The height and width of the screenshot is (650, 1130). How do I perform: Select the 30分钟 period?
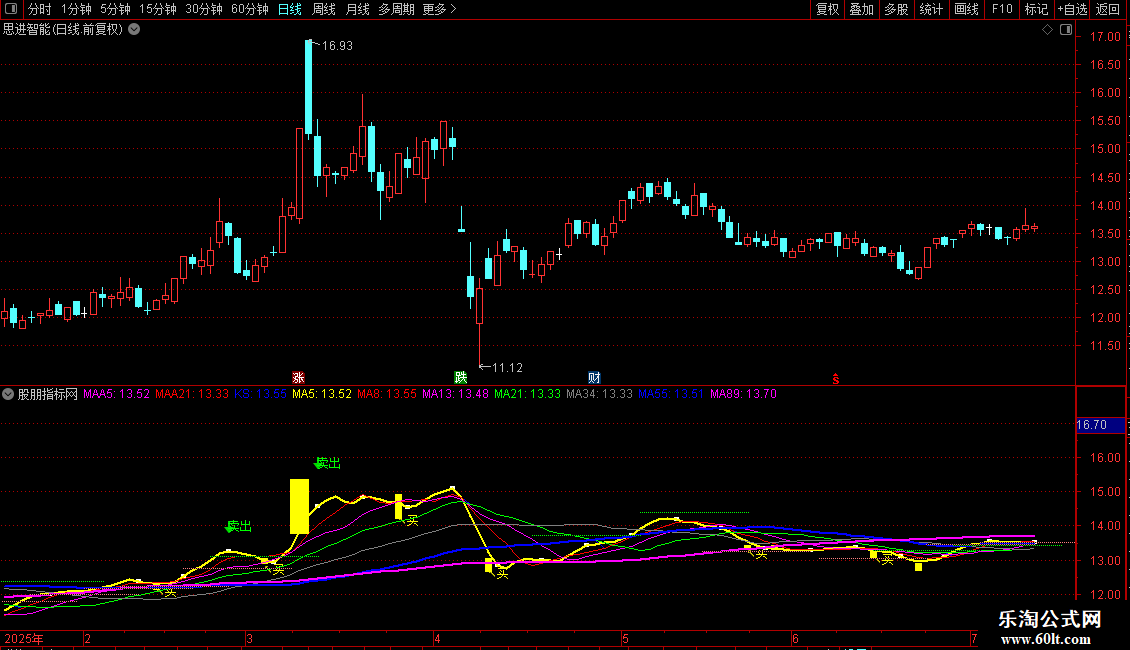(x=204, y=9)
